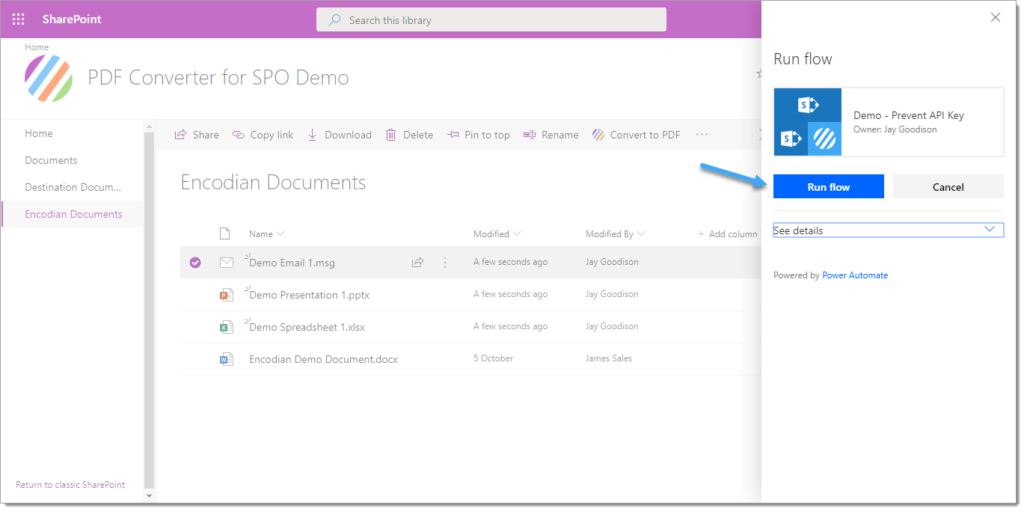Open file Demo Email 1.msg
Viewport: 1024px width, 511px height.
pos(292,263)
